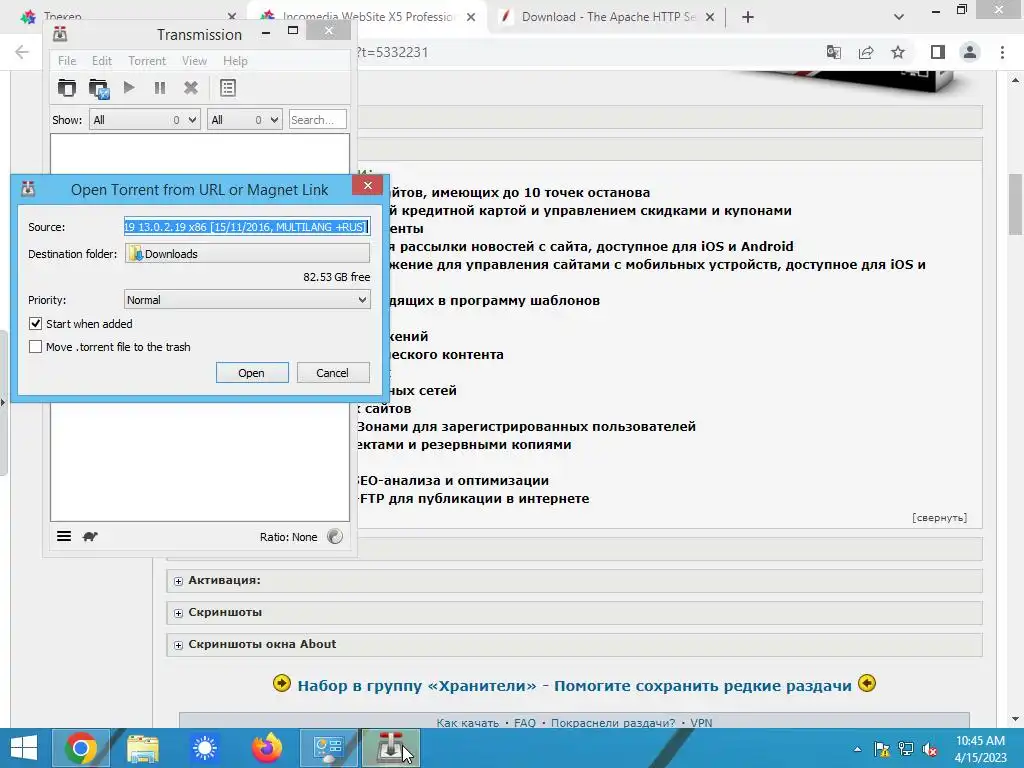The image size is (1024, 768).
Task: Remove torrent with the X toolbar icon
Action: [x=191, y=88]
